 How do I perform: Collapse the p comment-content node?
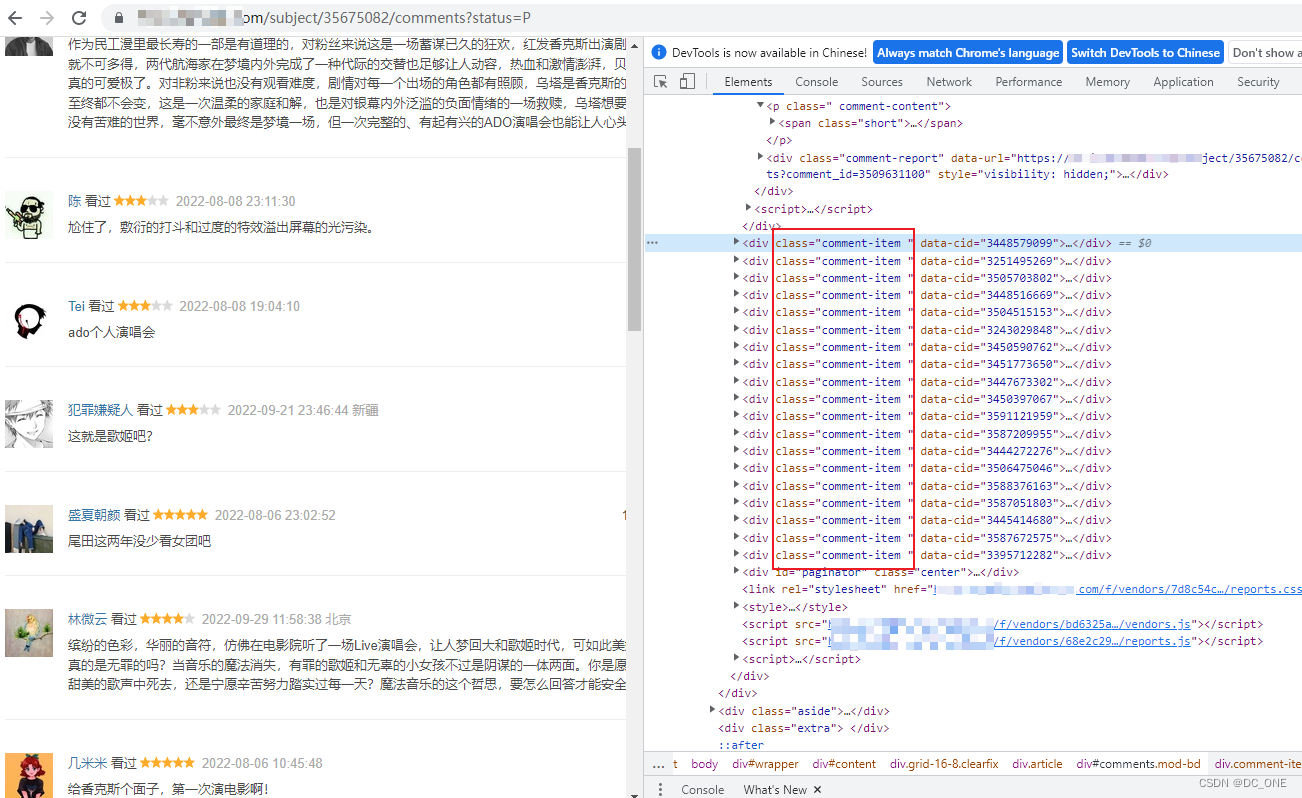coord(760,106)
